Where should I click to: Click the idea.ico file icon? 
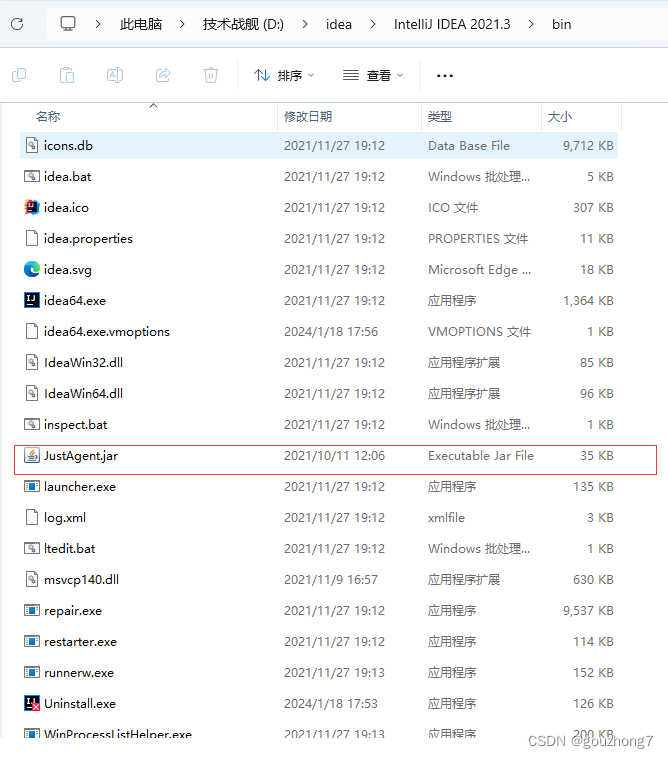[32, 207]
